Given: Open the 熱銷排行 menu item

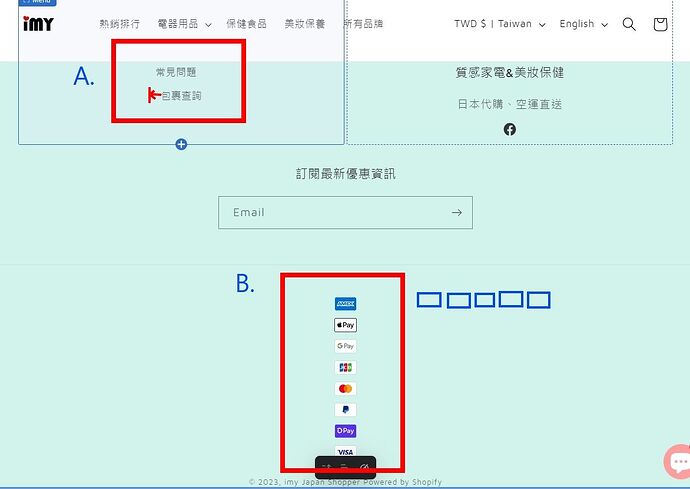Looking at the screenshot, I should click(x=119, y=24).
